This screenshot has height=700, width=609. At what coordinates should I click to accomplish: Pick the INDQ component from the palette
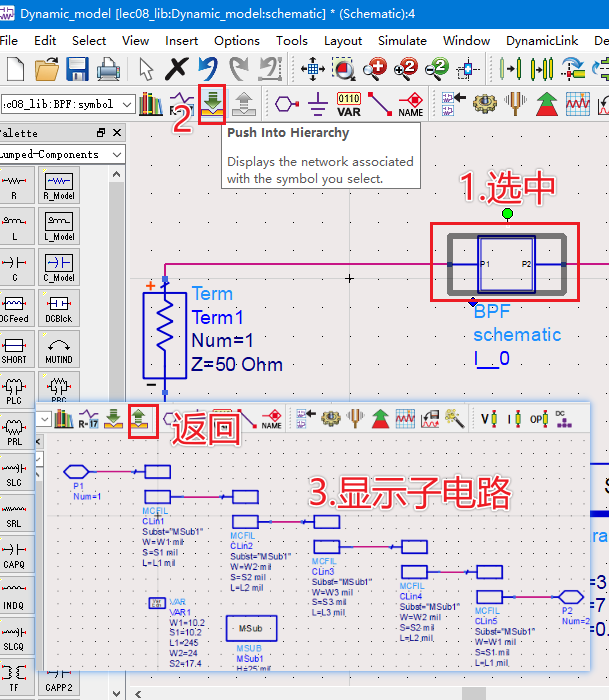15,596
